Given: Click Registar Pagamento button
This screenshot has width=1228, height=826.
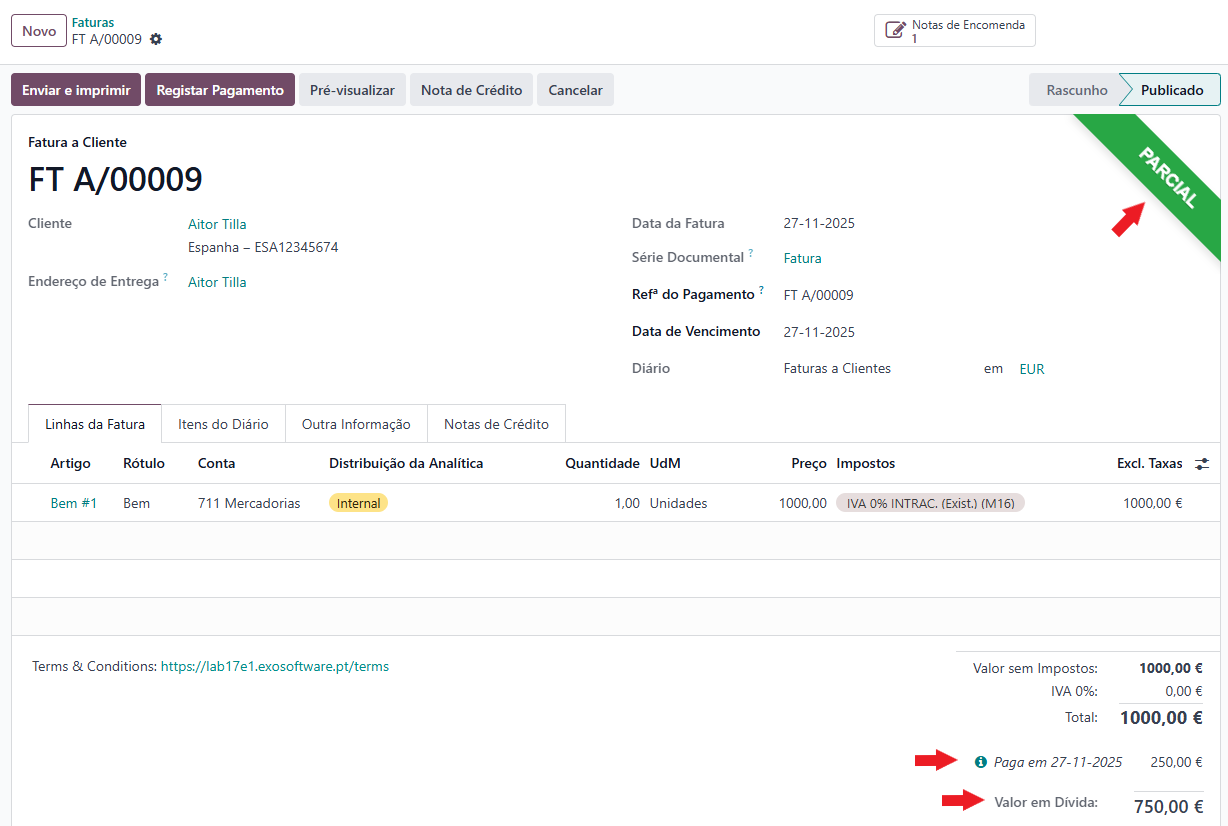Looking at the screenshot, I should pyautogui.click(x=220, y=90).
